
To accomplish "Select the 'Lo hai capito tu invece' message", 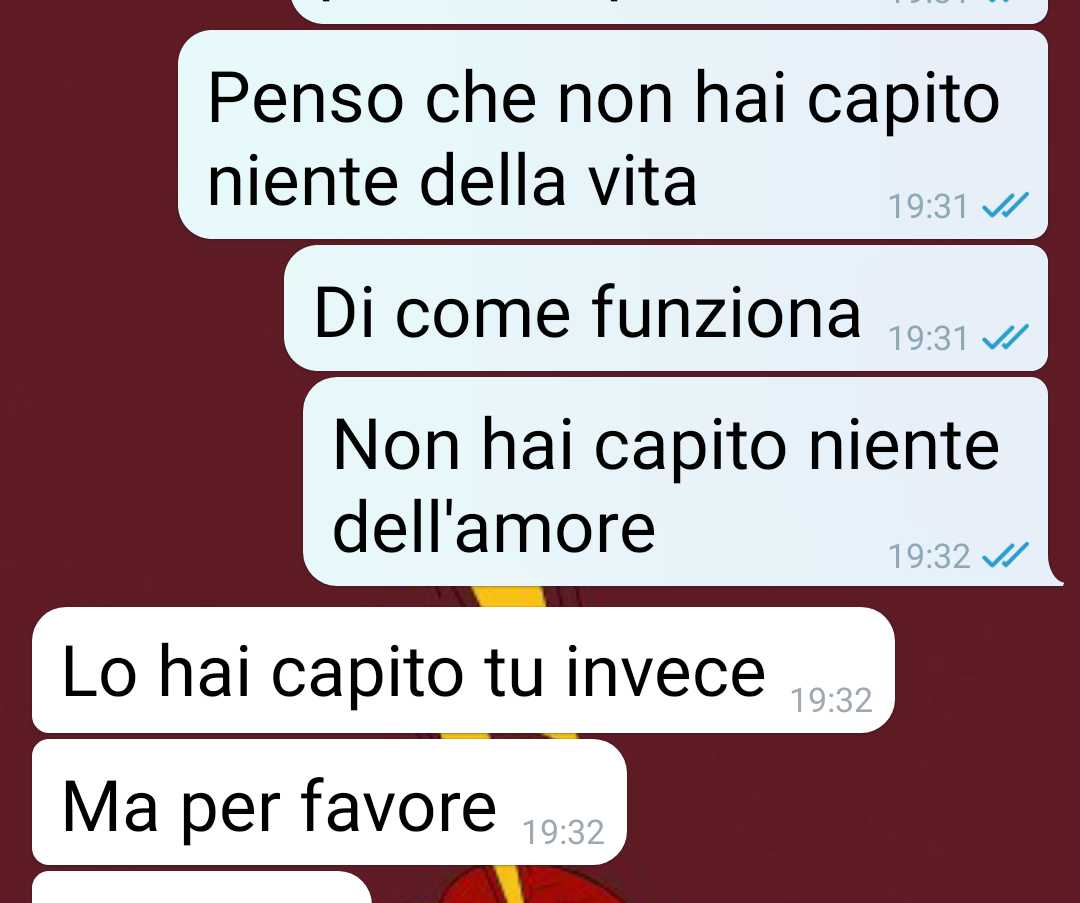I will [x=463, y=670].
